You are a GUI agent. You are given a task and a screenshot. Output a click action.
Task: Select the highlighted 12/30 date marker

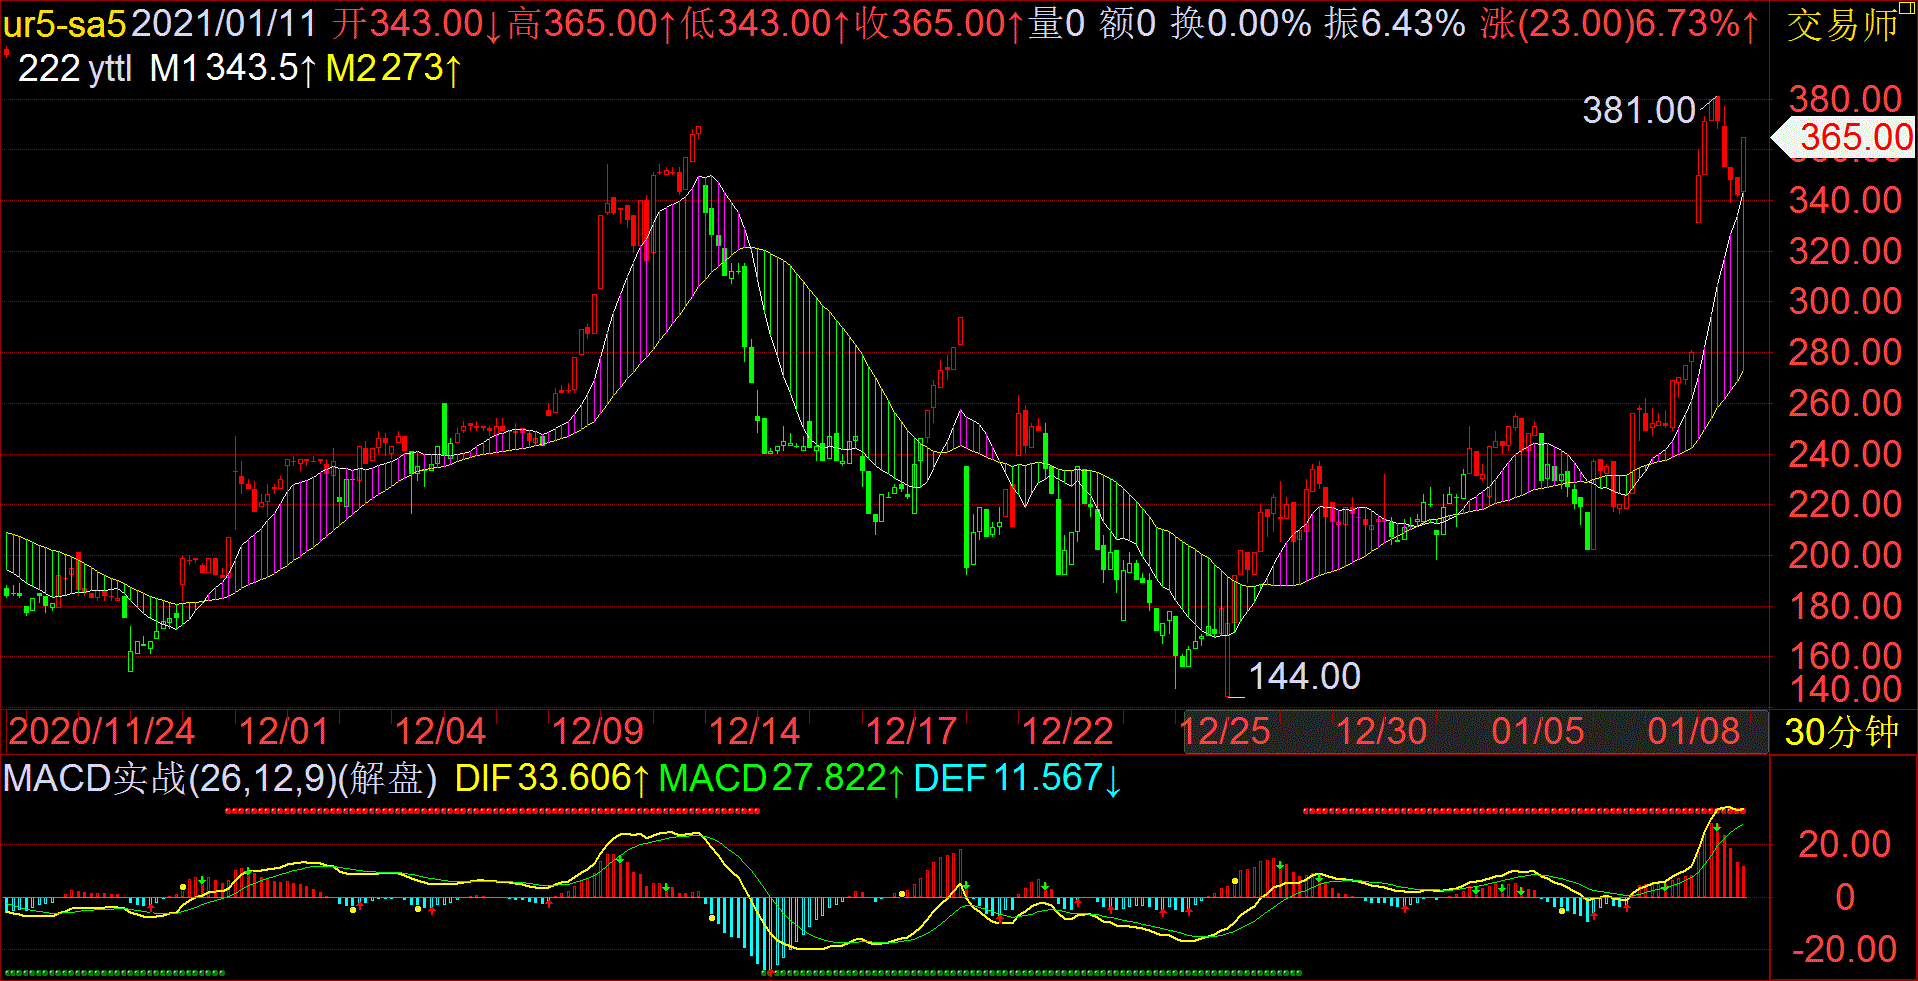pos(1381,732)
